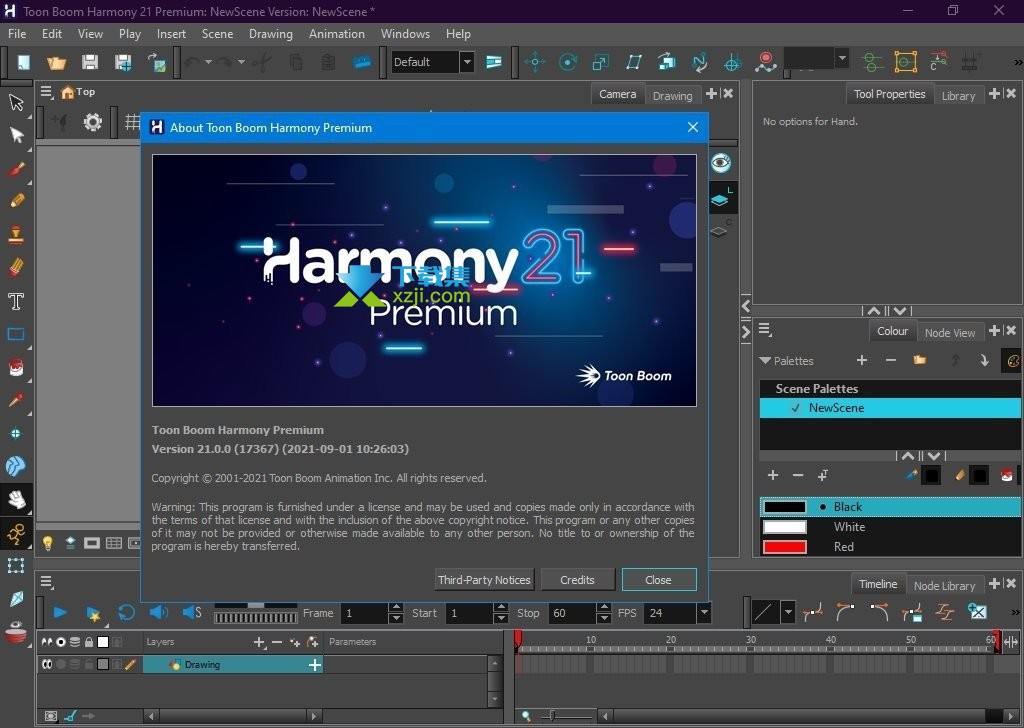The height and width of the screenshot is (728, 1024).
Task: Click the Scale tool in top toolbar
Action: pos(600,62)
